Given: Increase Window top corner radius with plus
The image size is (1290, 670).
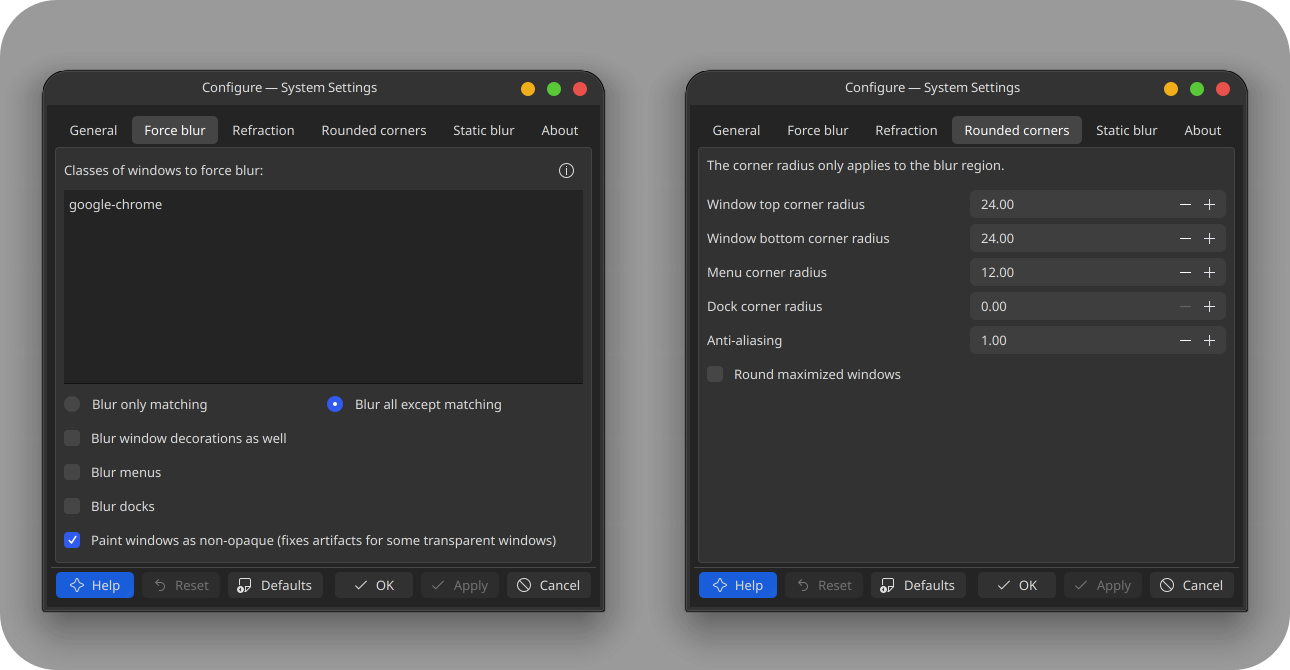Looking at the screenshot, I should click(x=1209, y=204).
